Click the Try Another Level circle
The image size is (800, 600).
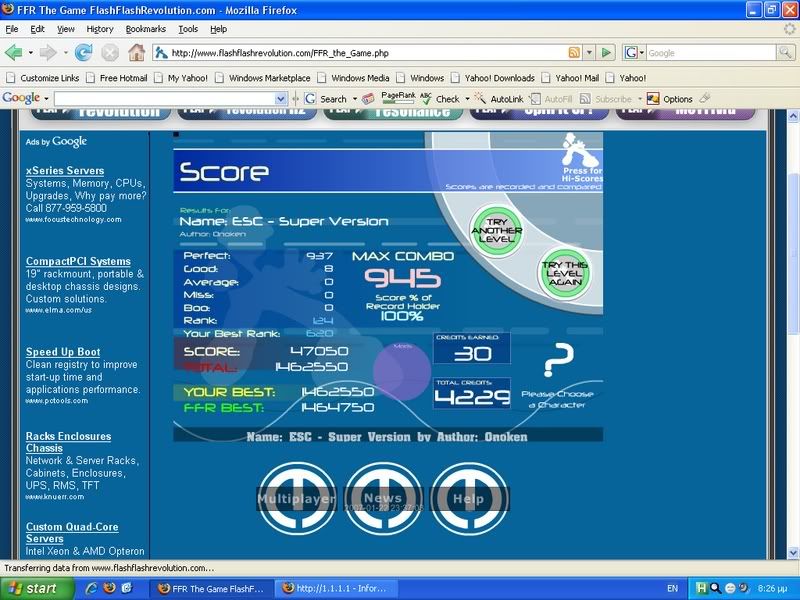coord(497,230)
